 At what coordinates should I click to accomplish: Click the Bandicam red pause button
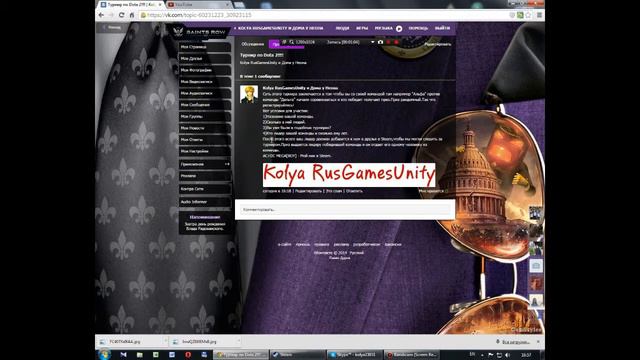389,42
